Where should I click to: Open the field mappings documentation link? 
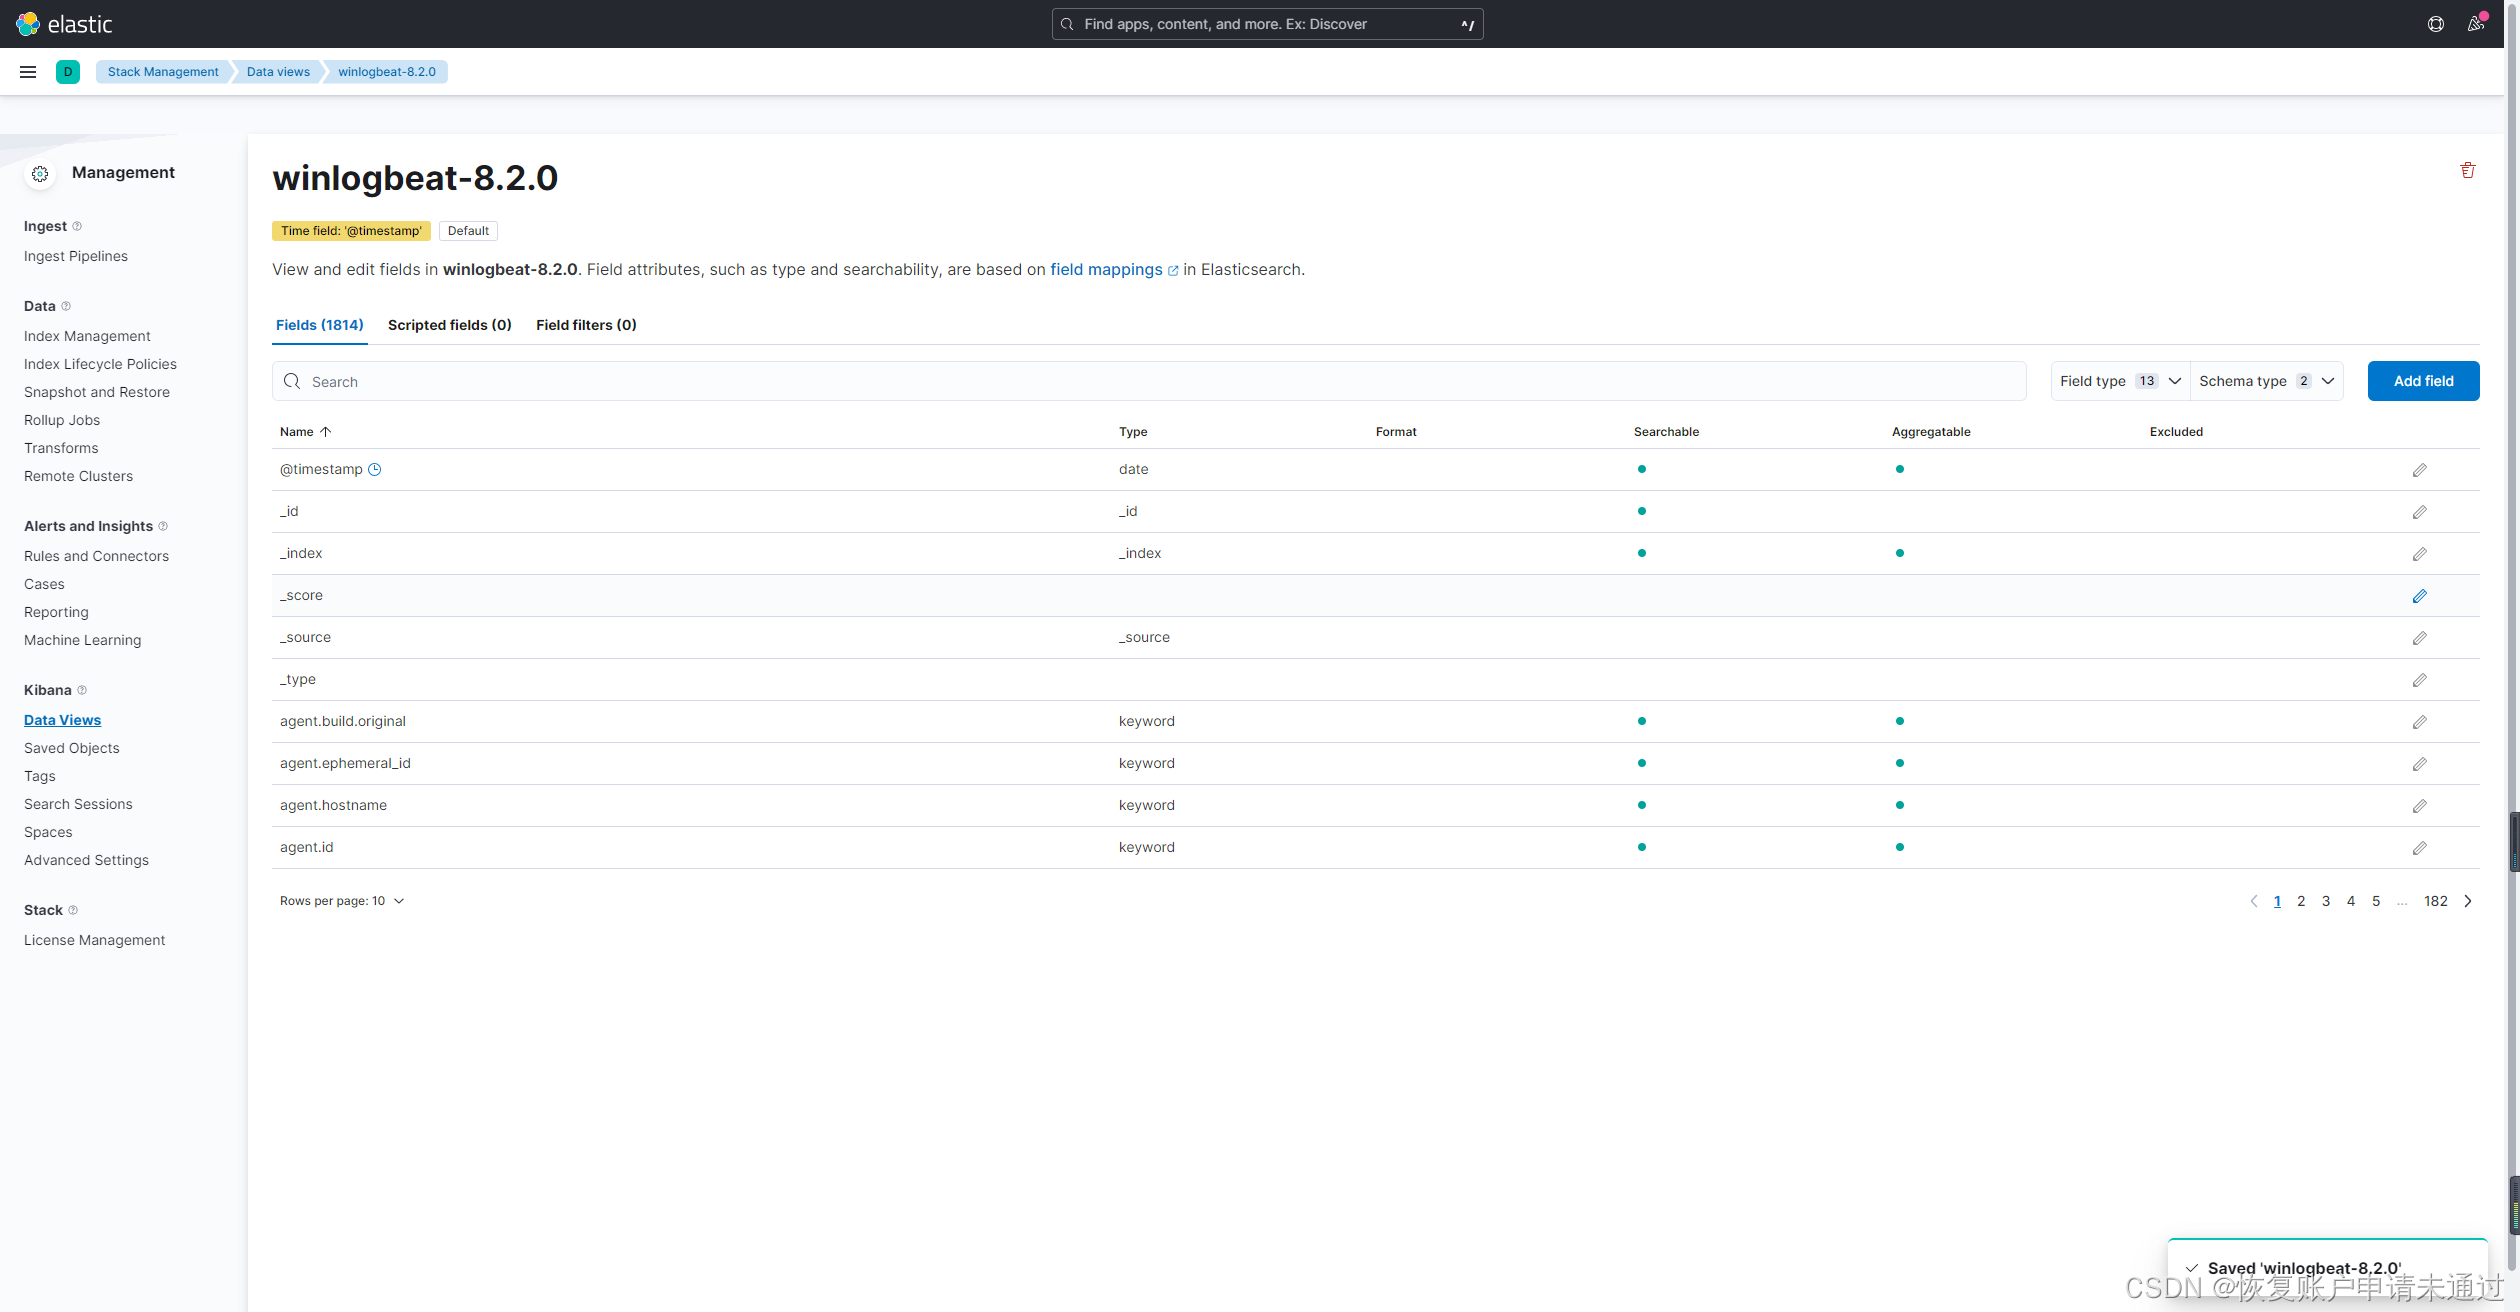point(1106,270)
